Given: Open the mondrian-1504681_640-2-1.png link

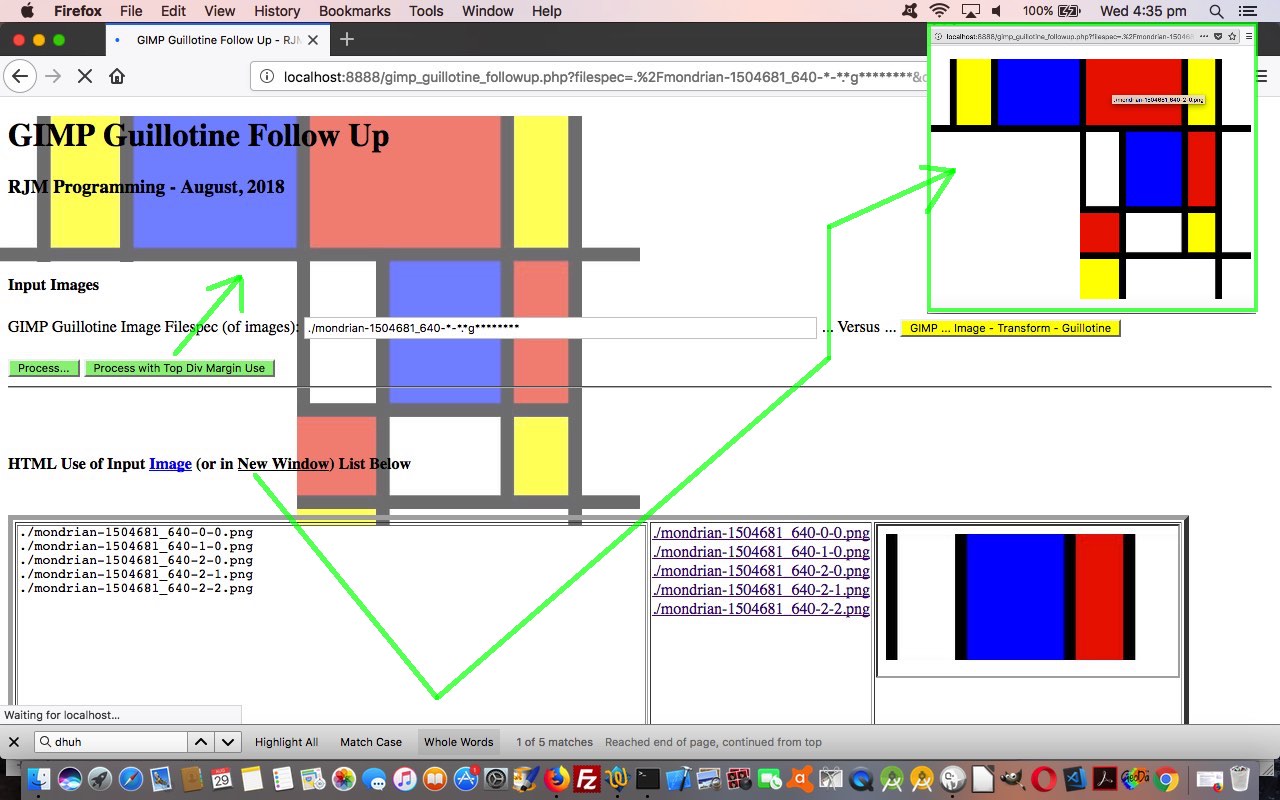Looking at the screenshot, I should [x=761, y=590].
